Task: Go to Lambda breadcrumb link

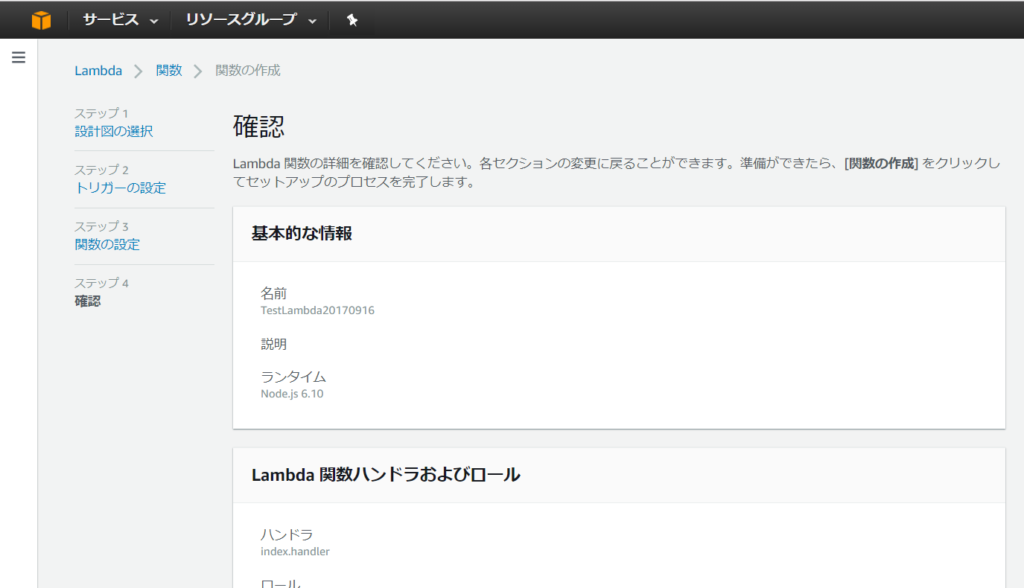Action: coord(98,71)
